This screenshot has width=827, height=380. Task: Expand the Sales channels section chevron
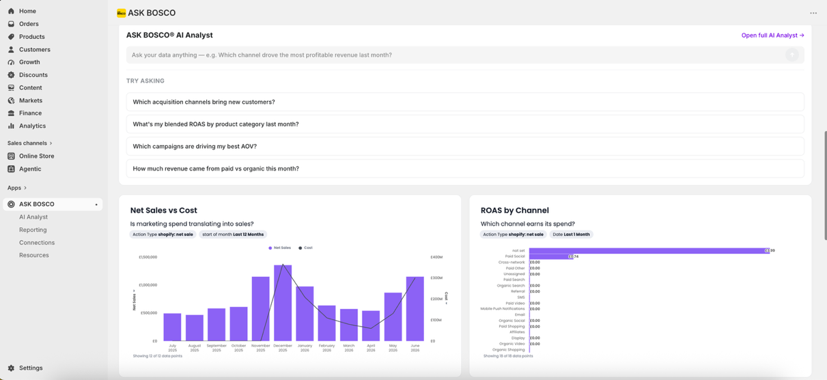[51, 143]
